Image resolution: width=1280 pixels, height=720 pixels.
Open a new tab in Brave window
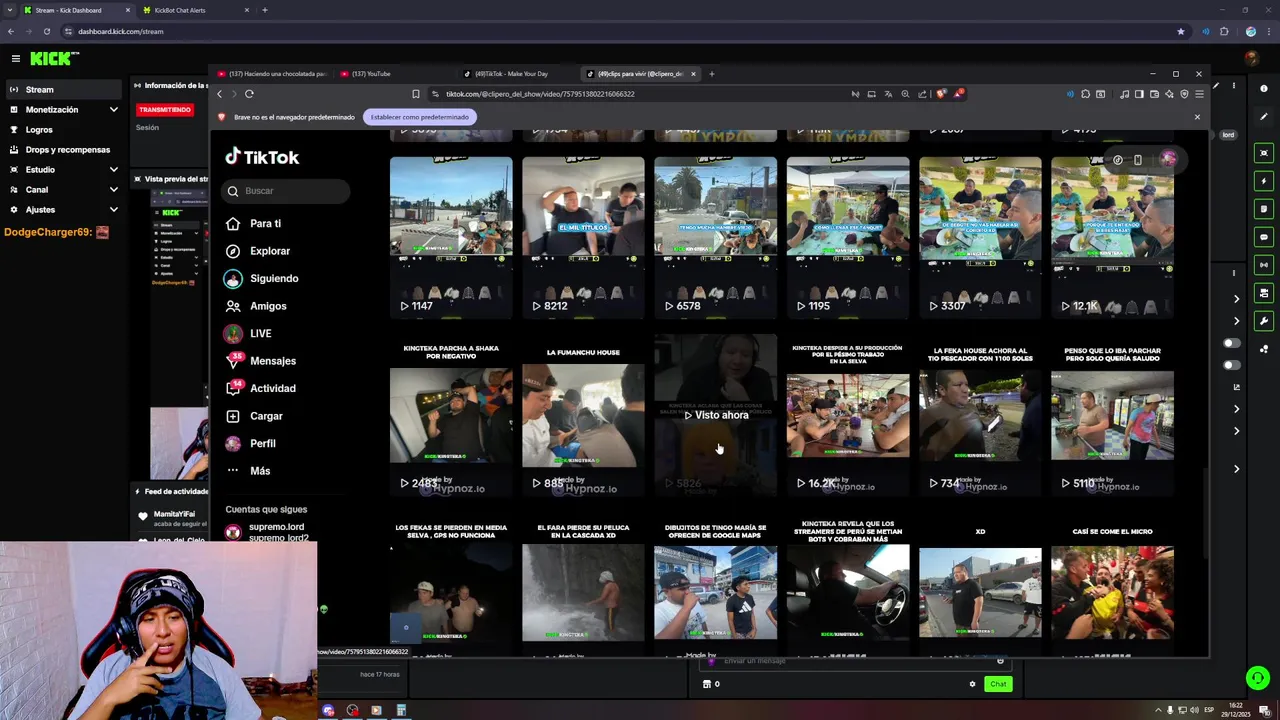click(x=712, y=74)
